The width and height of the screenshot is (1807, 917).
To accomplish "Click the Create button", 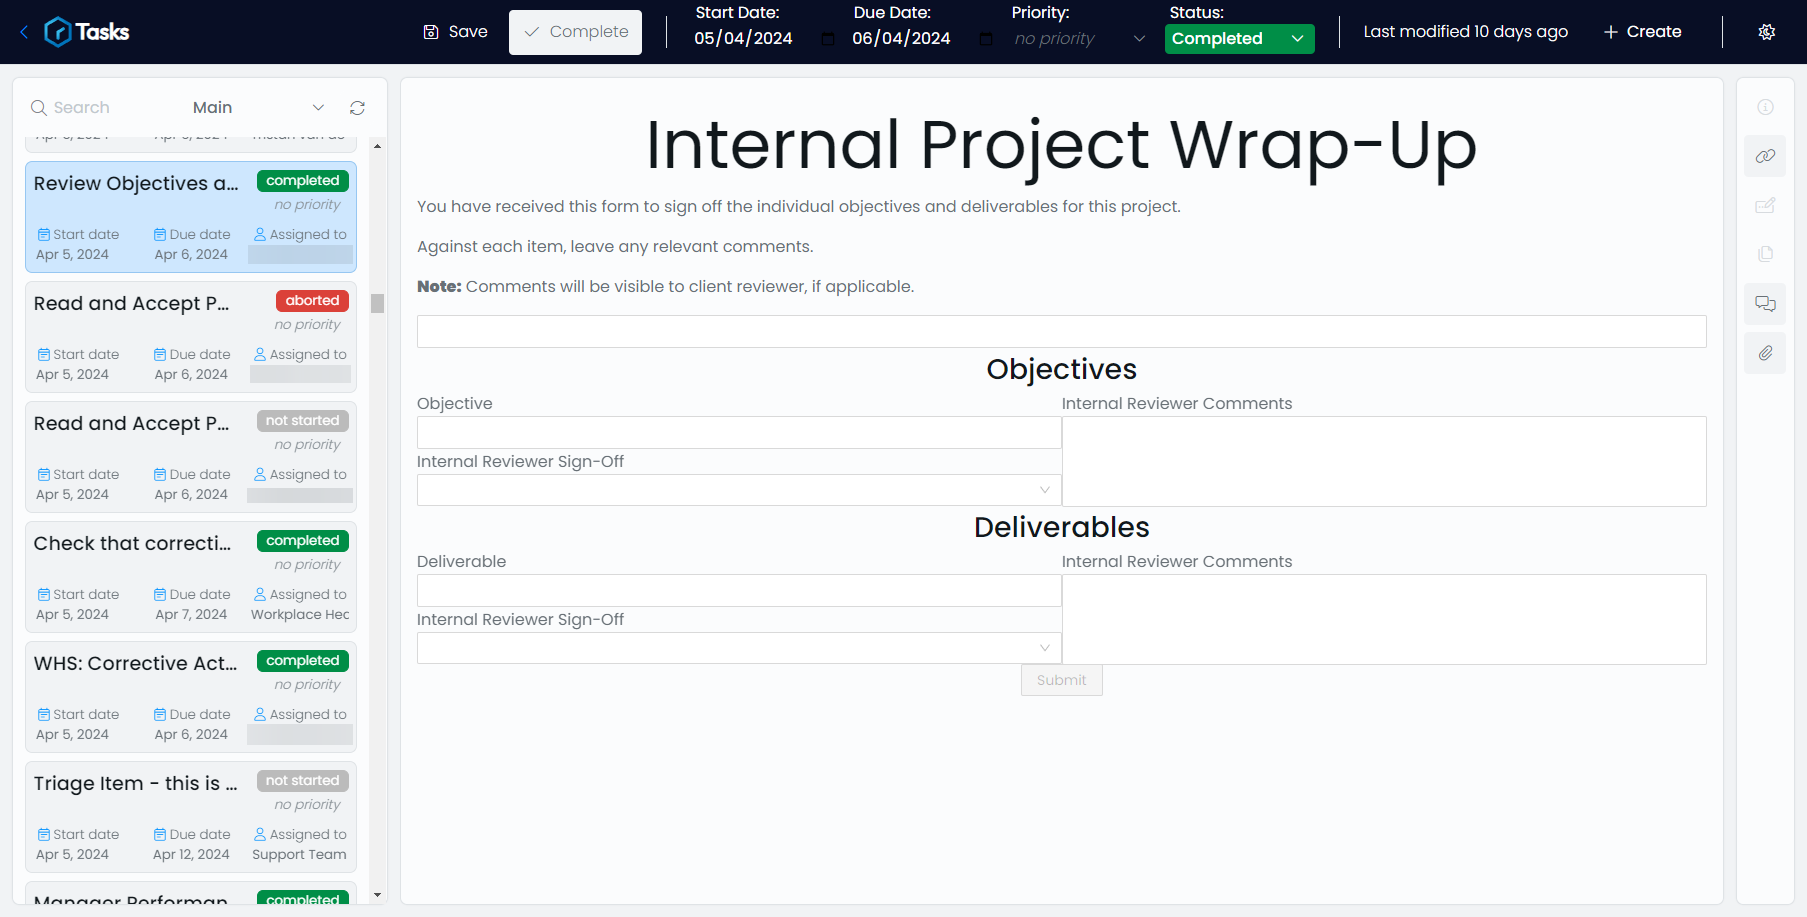I will click(1642, 32).
